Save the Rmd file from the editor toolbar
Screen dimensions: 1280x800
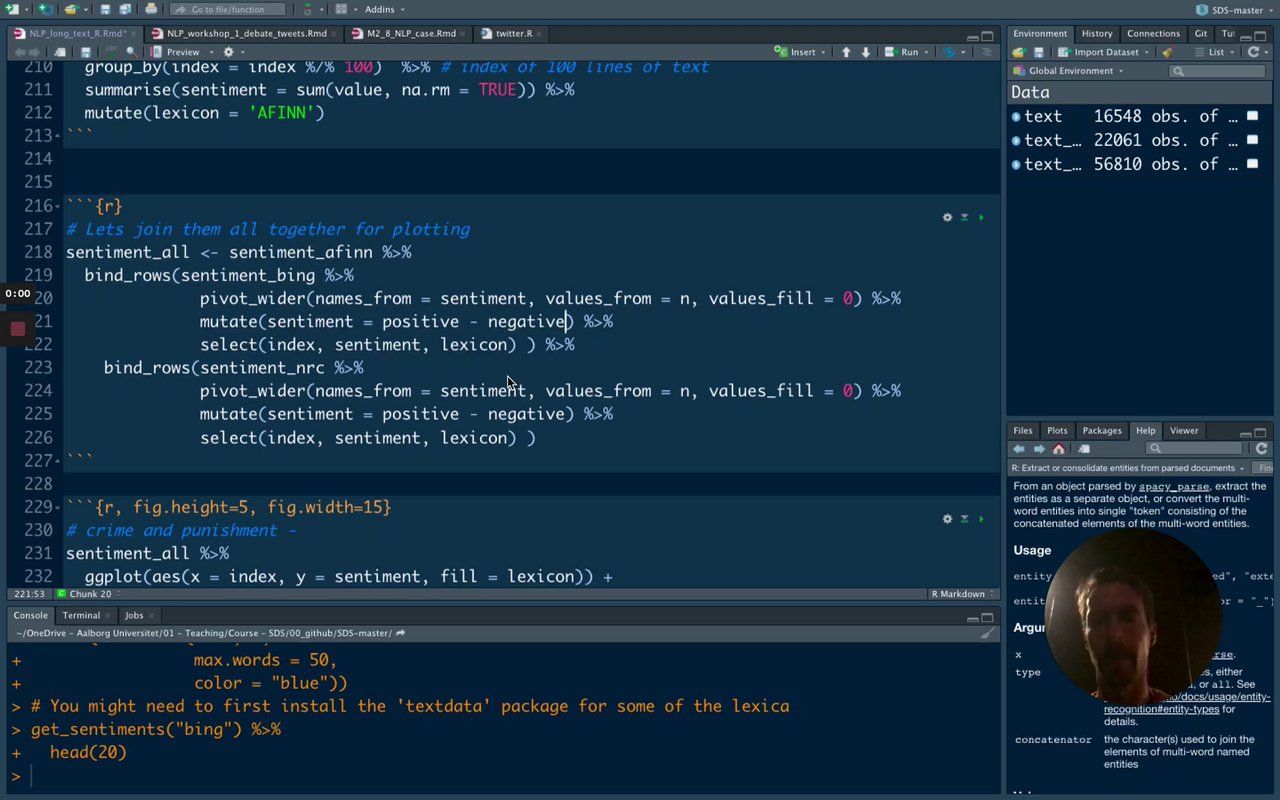86,52
